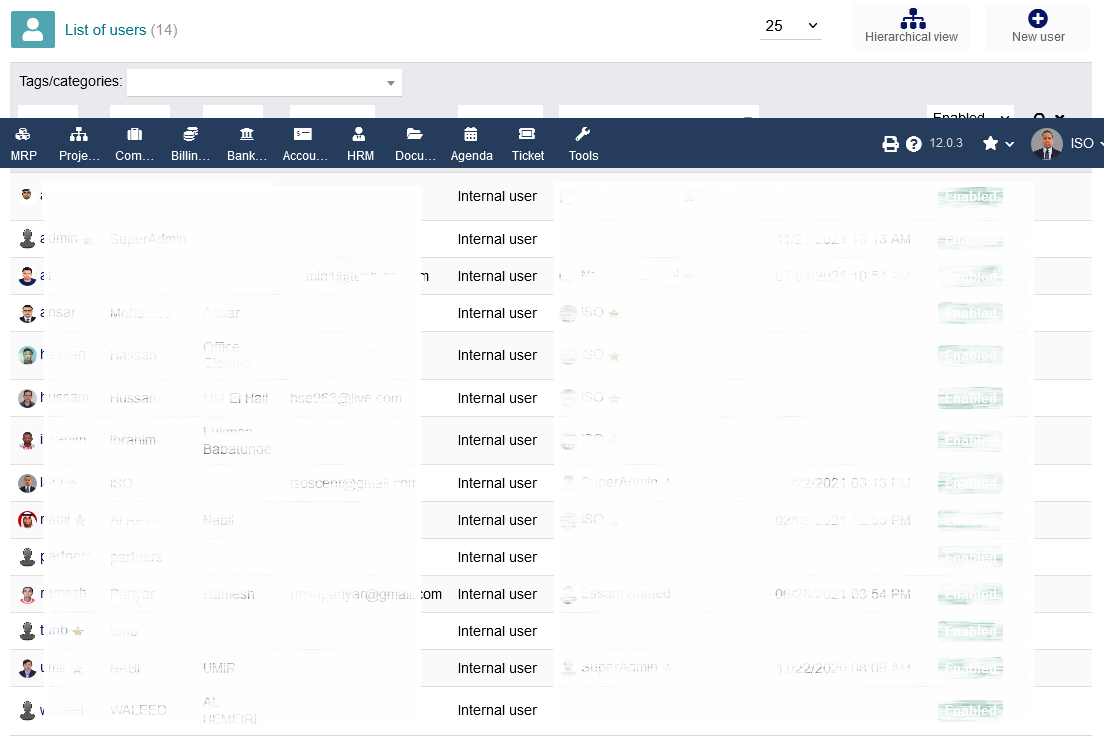Click the List of users title
Viewport: 1104px width, 752px height.
(x=105, y=30)
